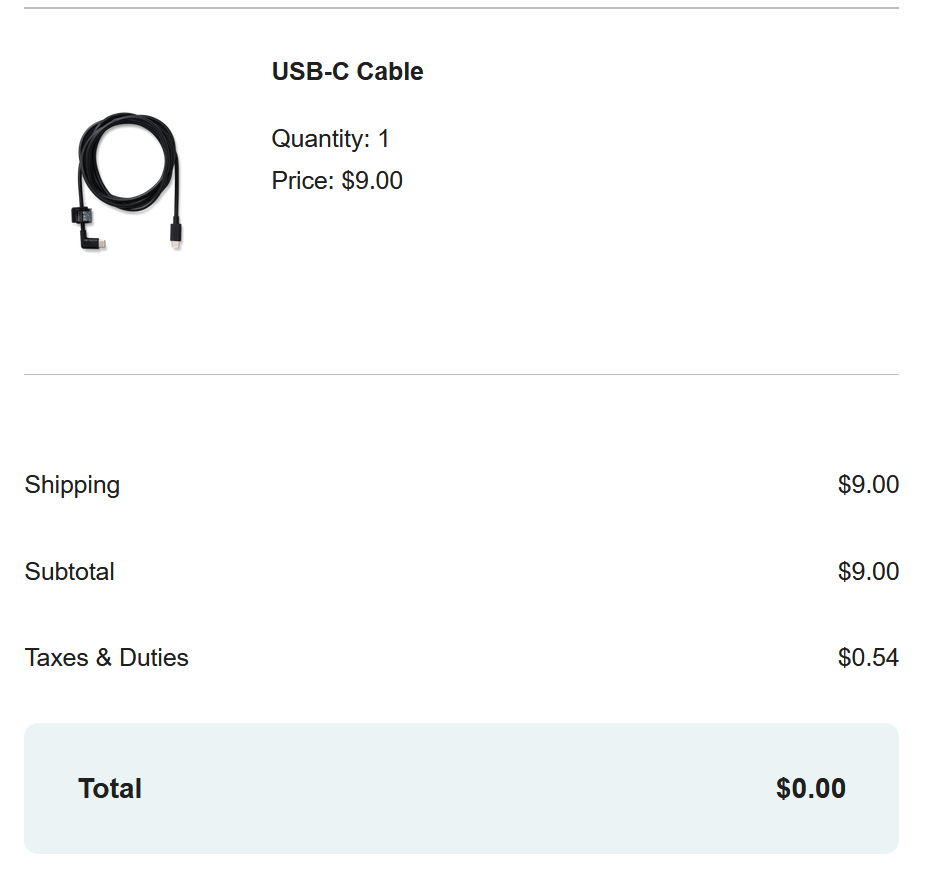Click the angled USB-C connector in the photo

[92, 239]
